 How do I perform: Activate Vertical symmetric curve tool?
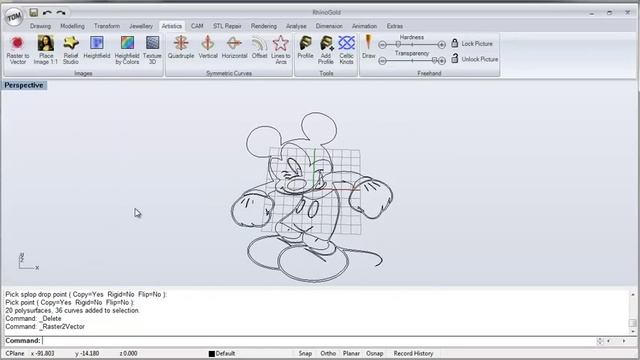[208, 47]
